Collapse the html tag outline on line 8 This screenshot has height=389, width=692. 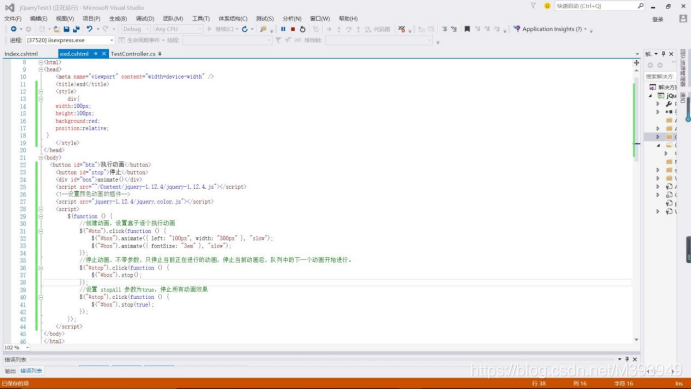pos(40,63)
